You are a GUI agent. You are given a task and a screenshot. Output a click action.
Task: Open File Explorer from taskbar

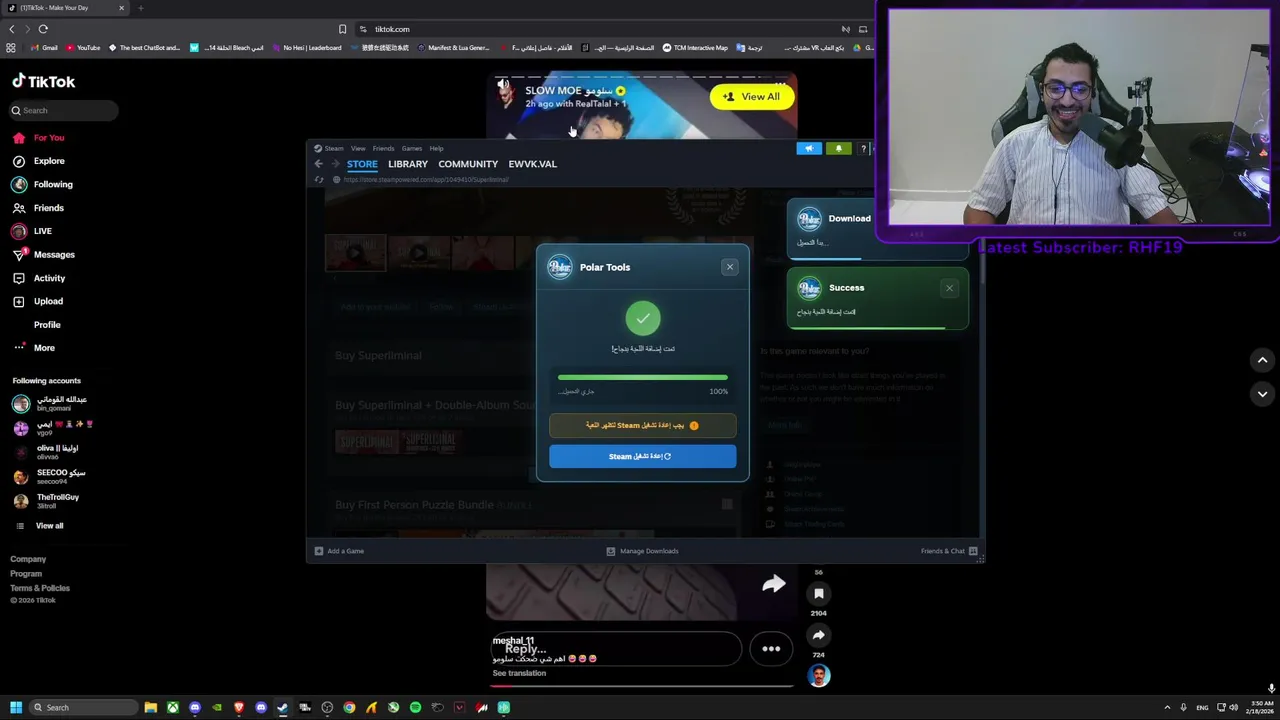point(151,708)
